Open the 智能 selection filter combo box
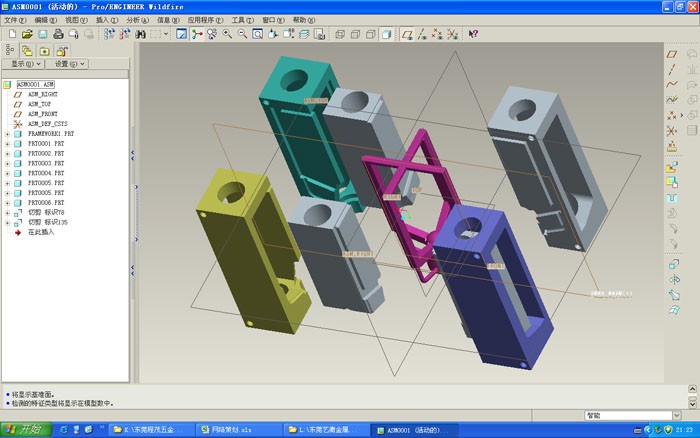The image size is (700, 438). [633, 416]
